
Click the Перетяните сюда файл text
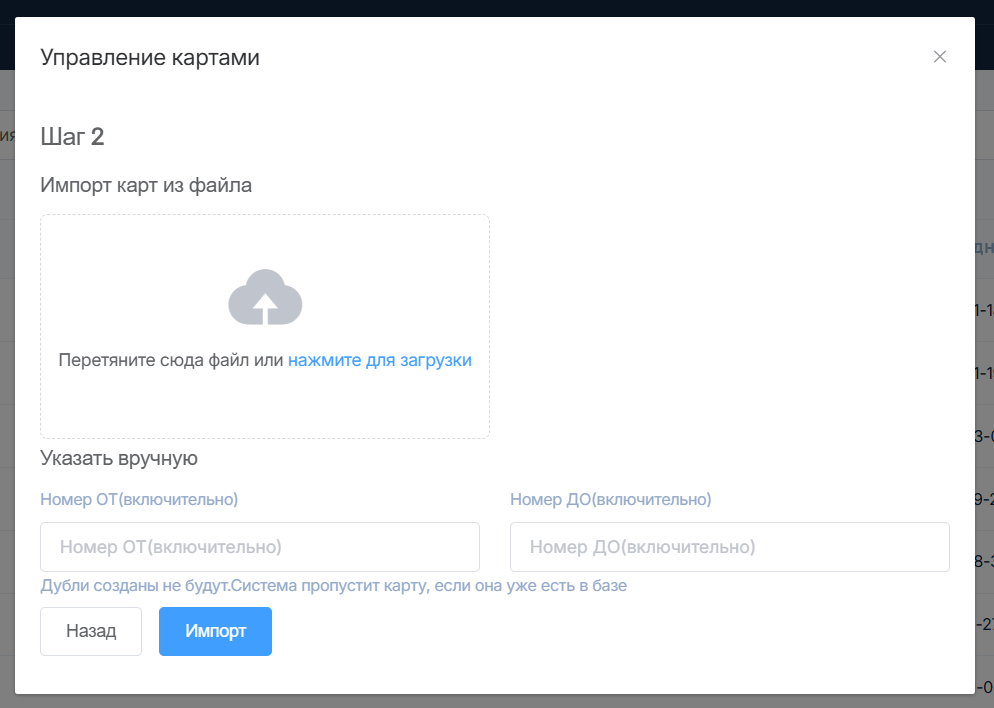pos(170,360)
